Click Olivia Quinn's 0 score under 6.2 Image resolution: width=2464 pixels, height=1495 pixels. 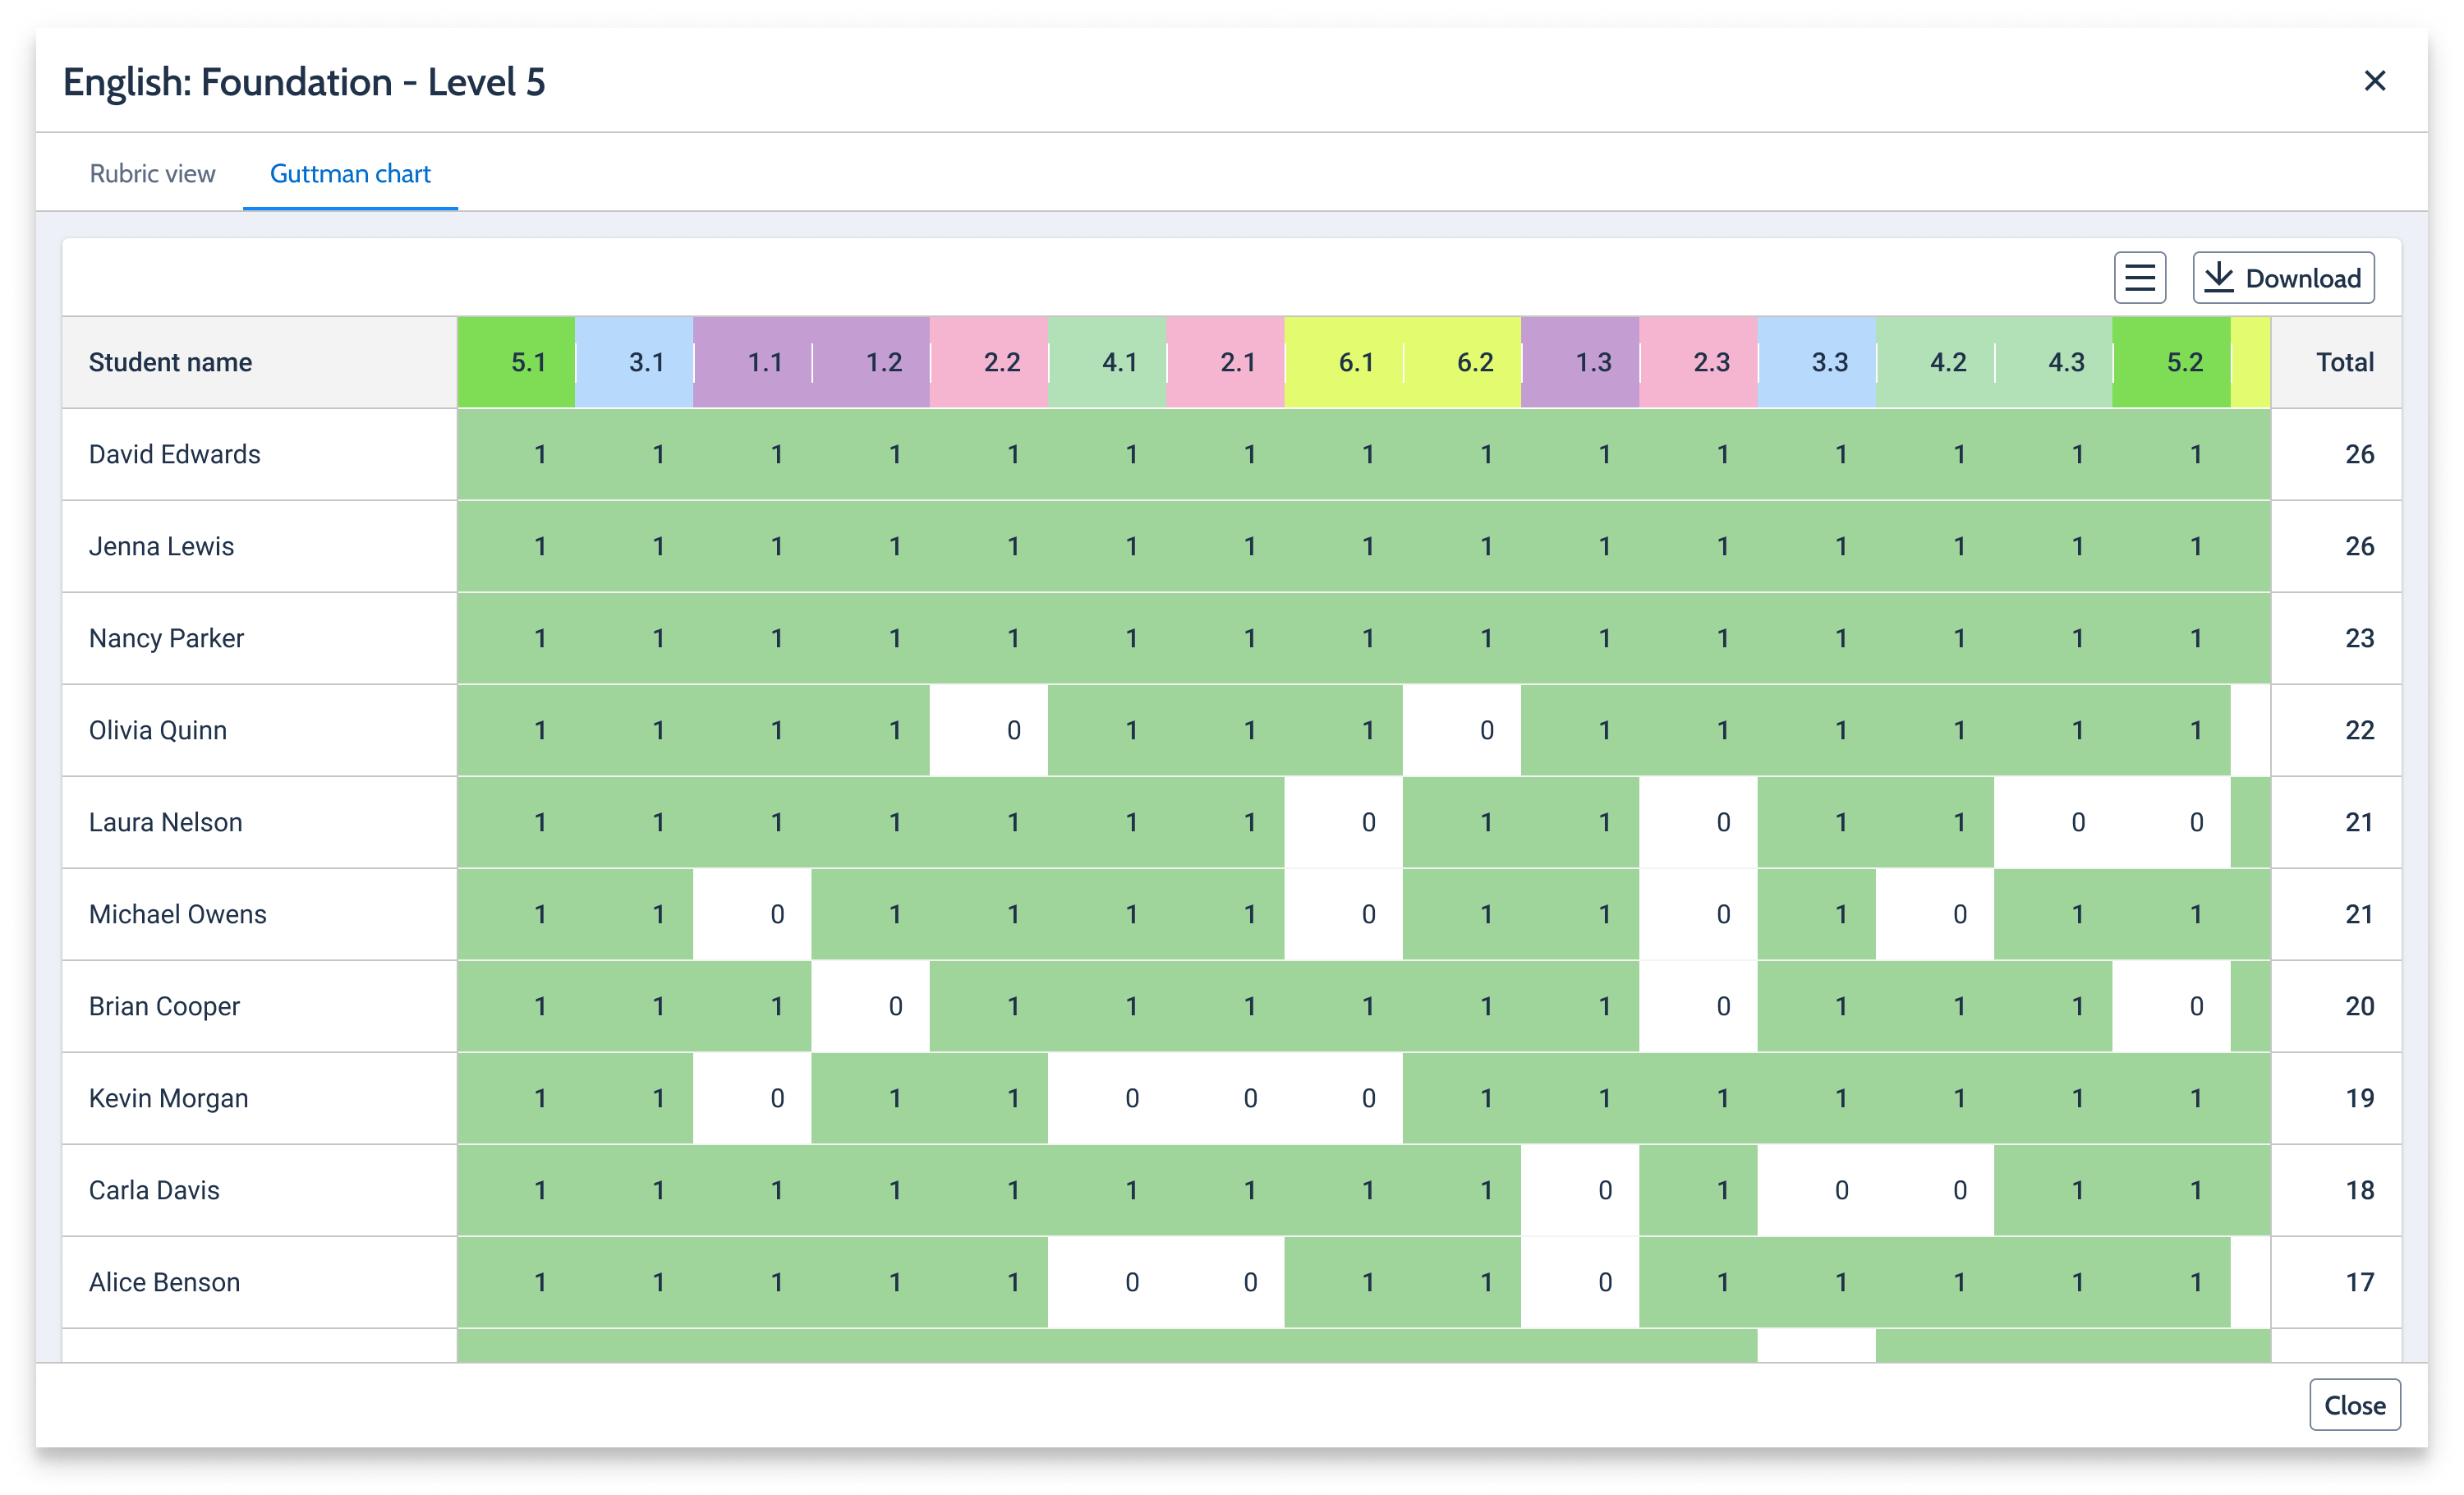[x=1462, y=730]
